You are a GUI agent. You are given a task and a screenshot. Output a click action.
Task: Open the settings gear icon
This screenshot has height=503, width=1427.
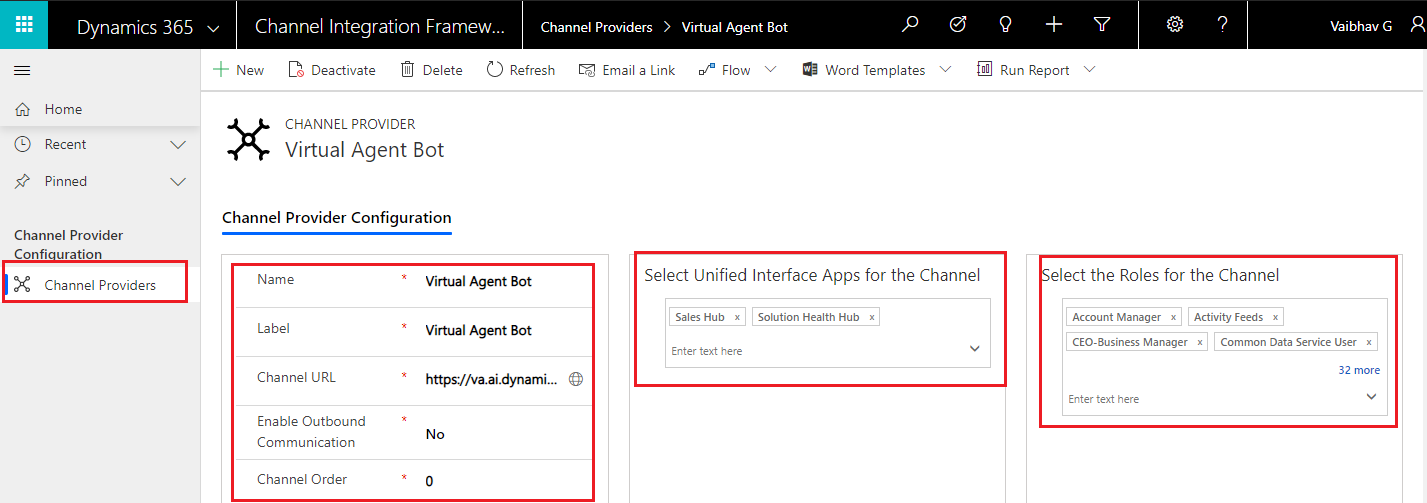(1175, 25)
